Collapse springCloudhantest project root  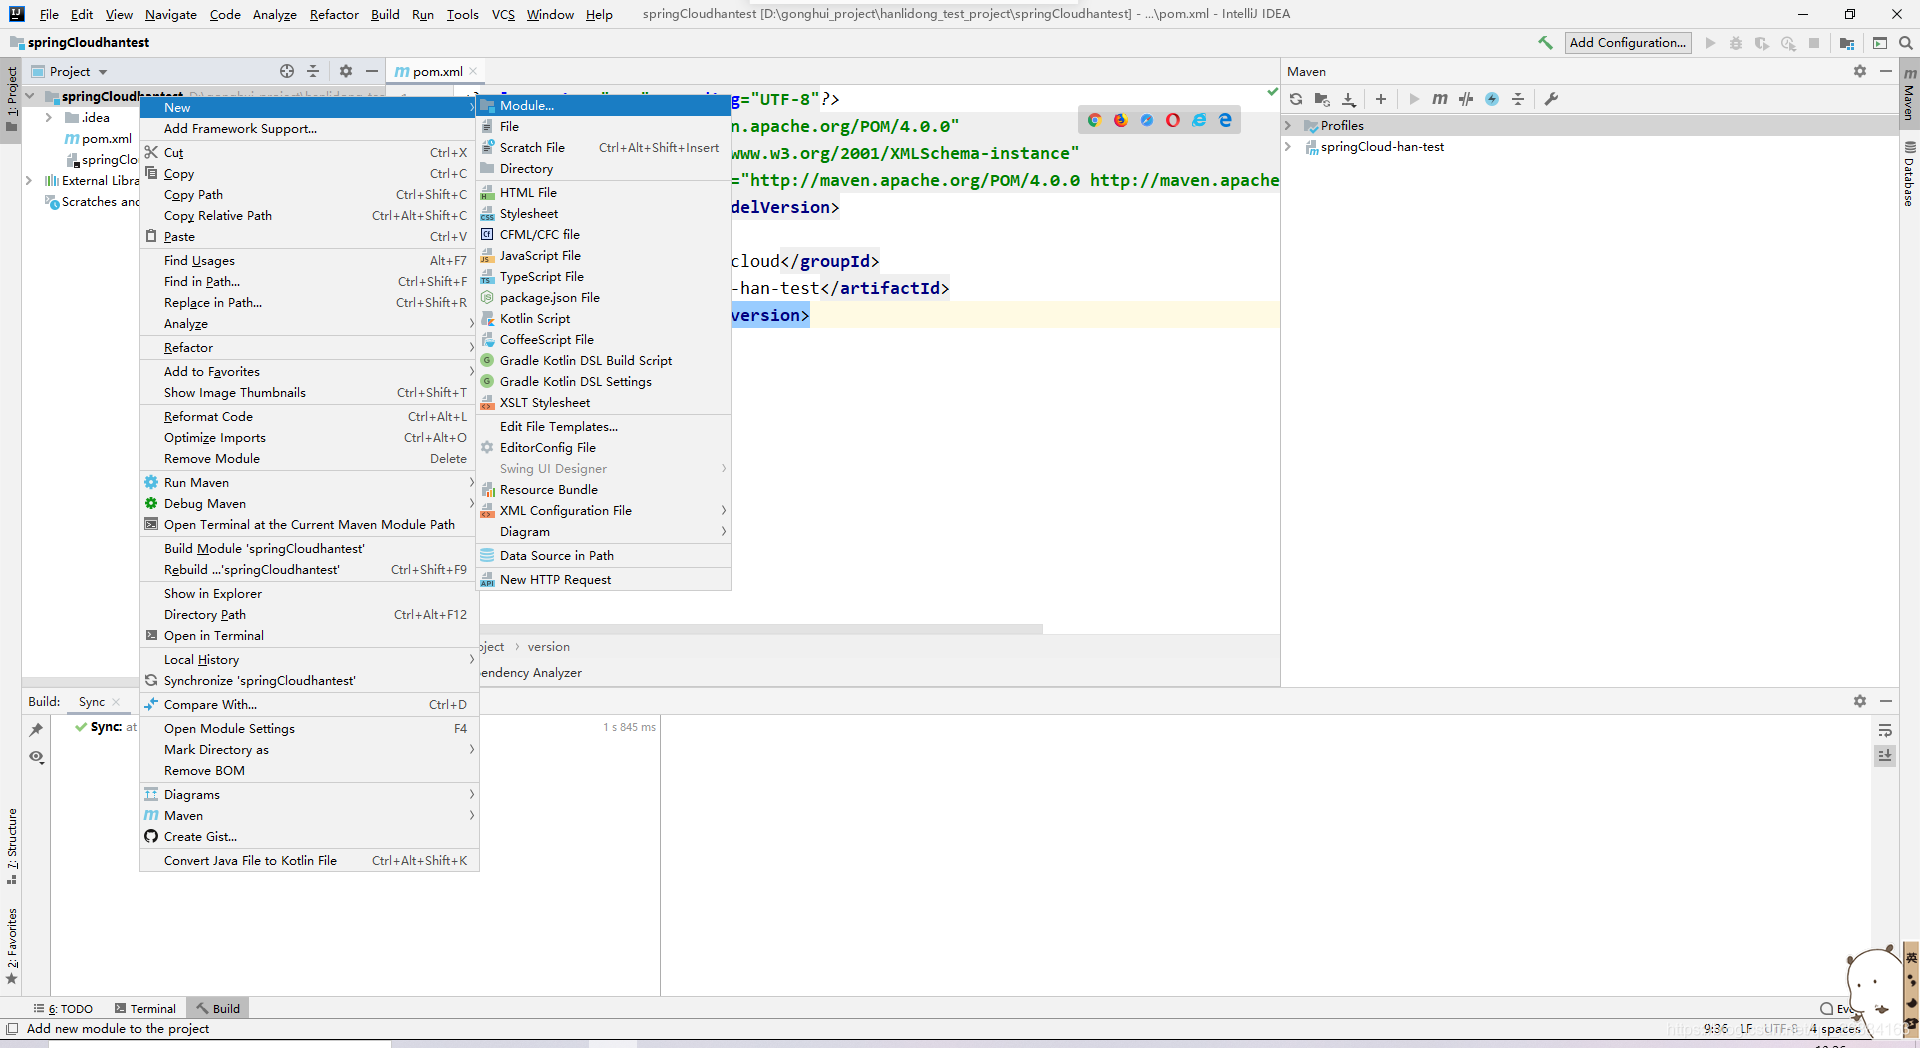[x=30, y=96]
